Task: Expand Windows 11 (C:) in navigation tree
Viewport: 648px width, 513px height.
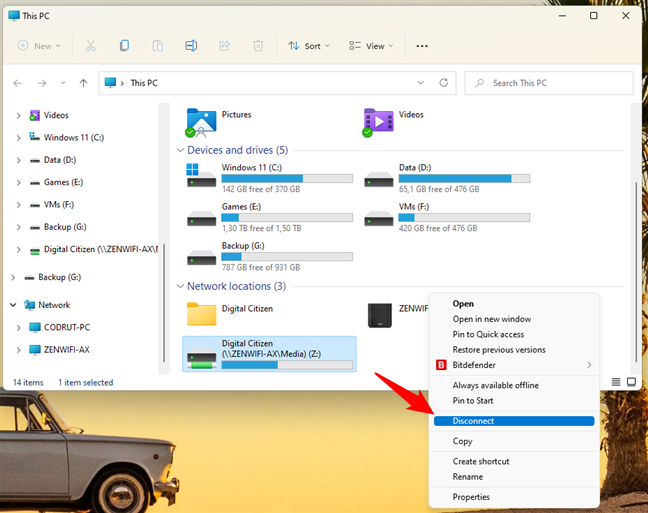Action: (x=19, y=138)
